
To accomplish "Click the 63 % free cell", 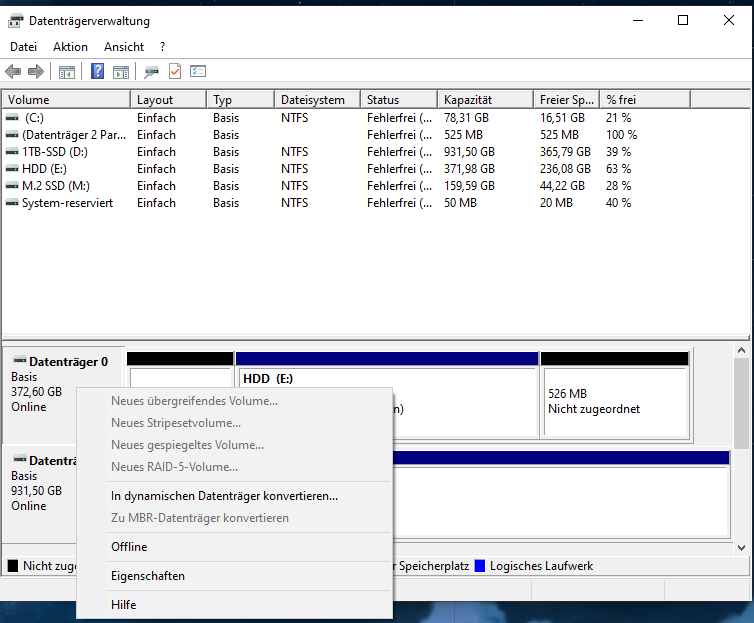I will [618, 169].
